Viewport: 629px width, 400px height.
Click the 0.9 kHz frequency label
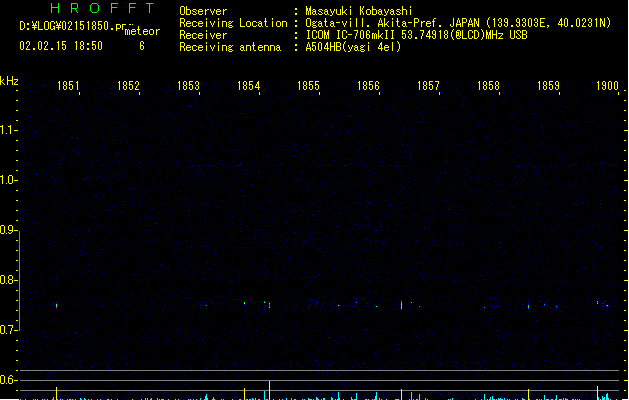click(8, 230)
